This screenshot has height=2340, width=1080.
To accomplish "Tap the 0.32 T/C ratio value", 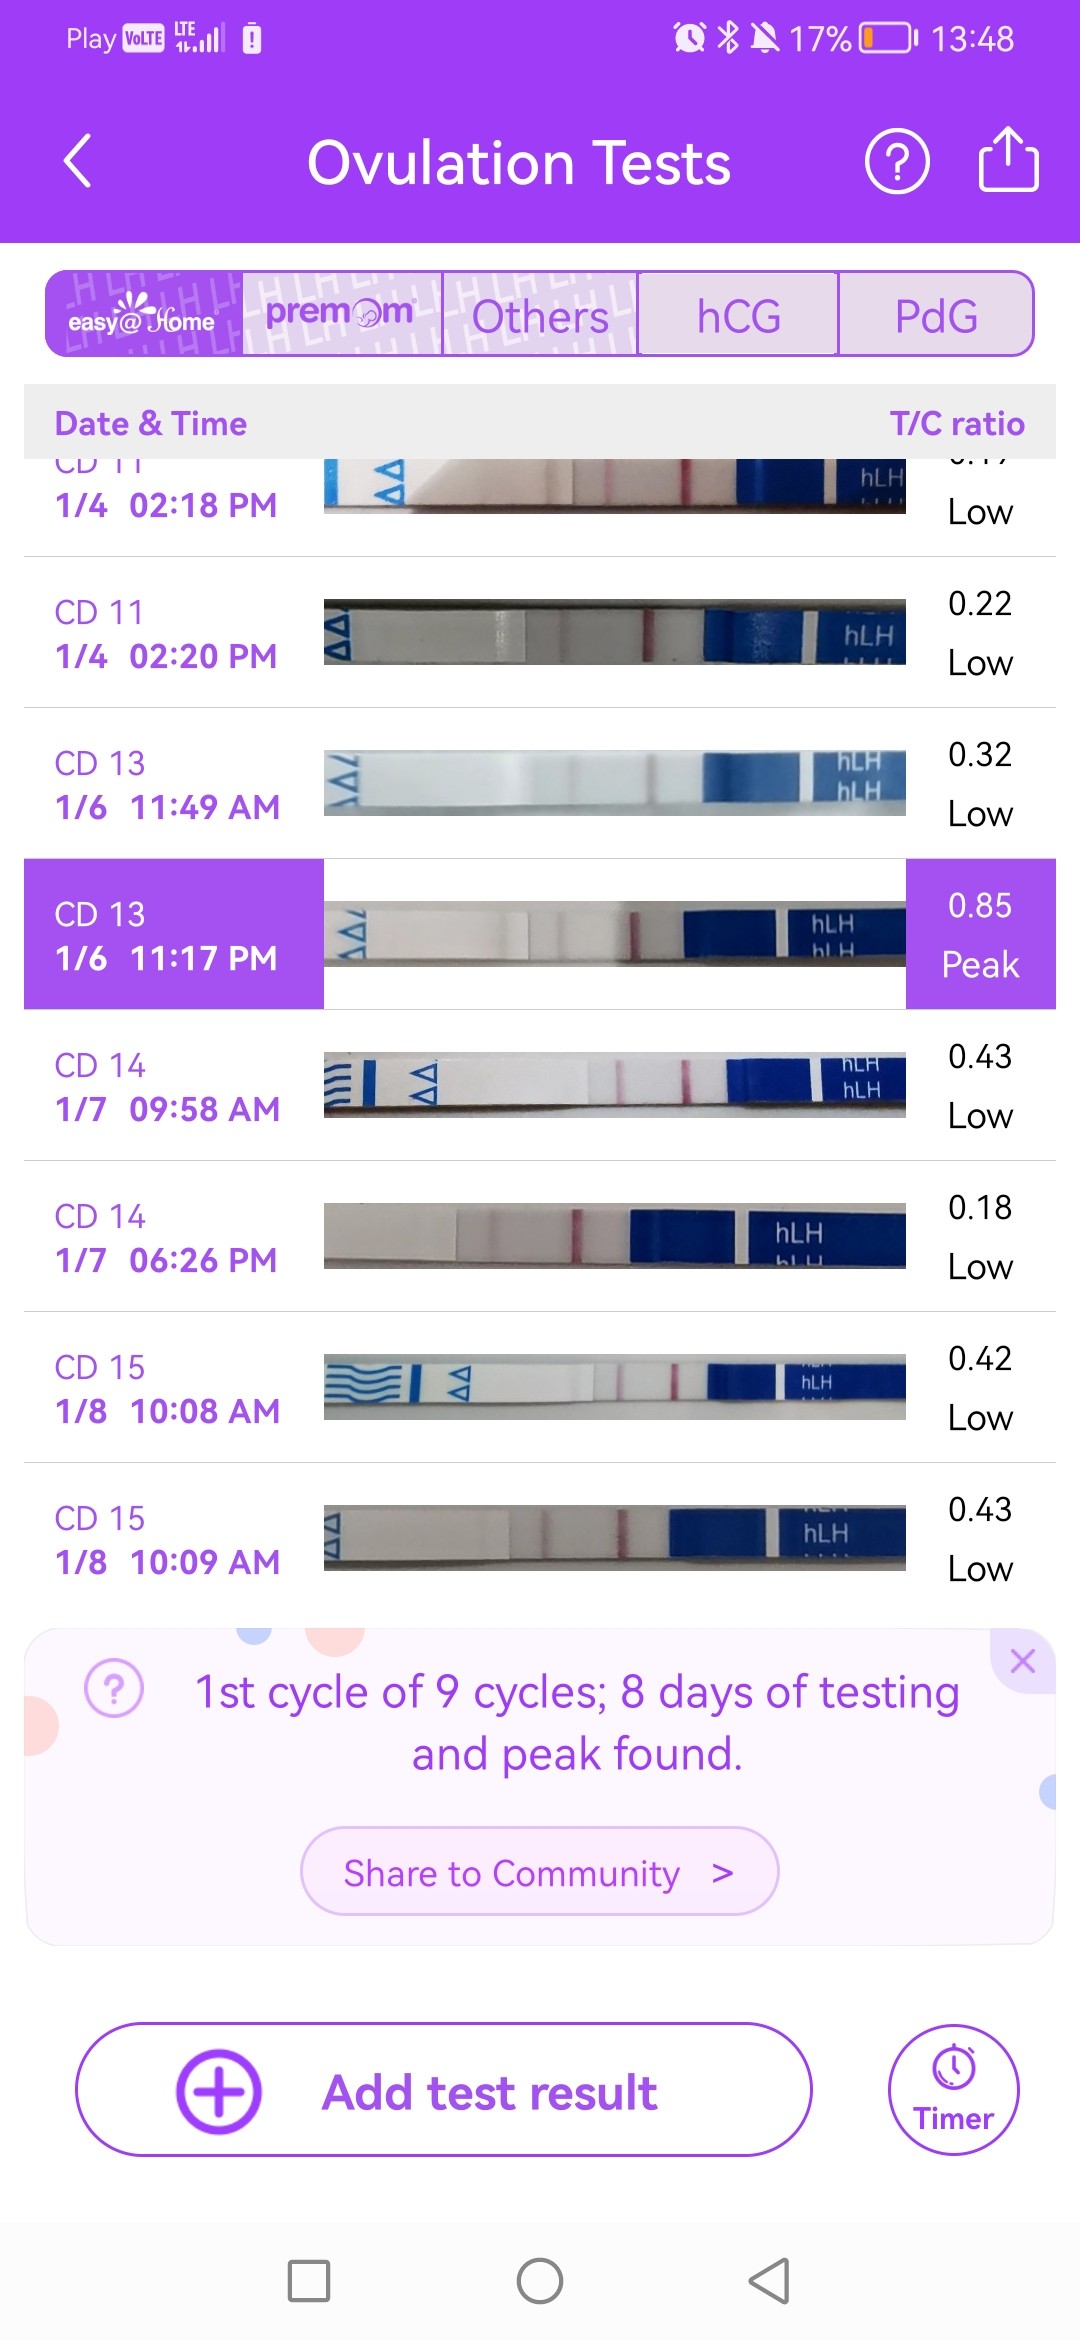I will tap(980, 755).
